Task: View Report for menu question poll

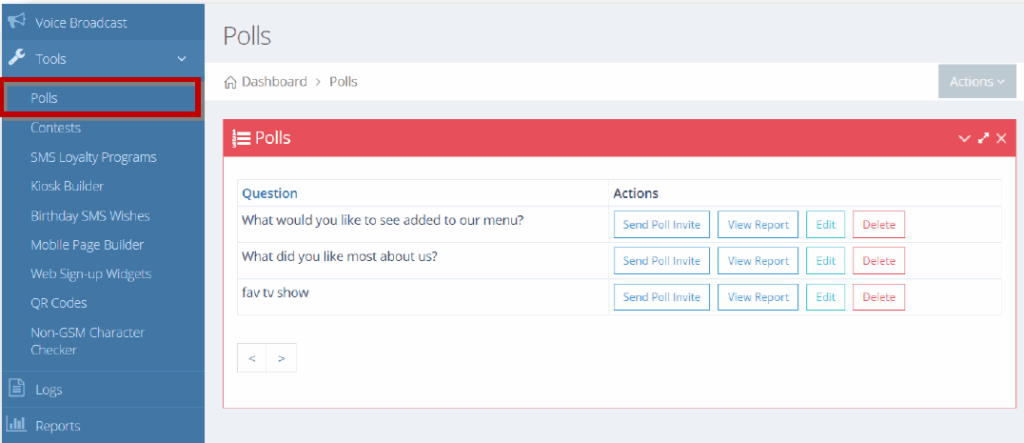Action: [x=758, y=225]
